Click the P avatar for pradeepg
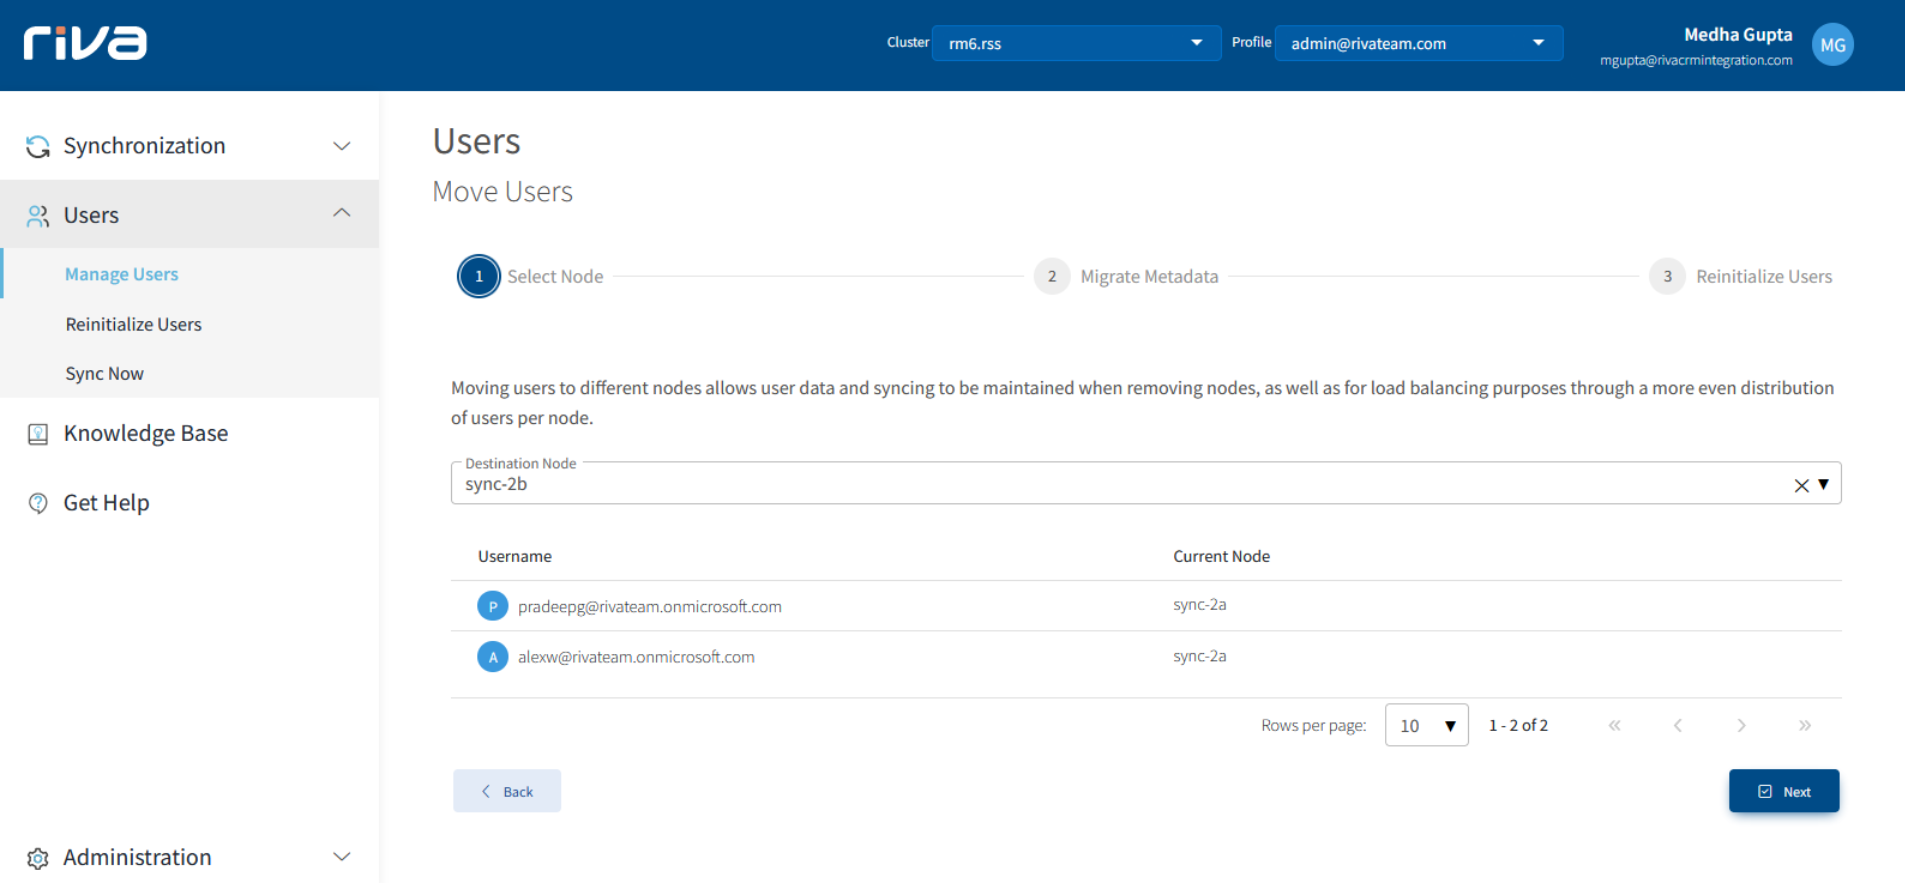 coord(492,606)
